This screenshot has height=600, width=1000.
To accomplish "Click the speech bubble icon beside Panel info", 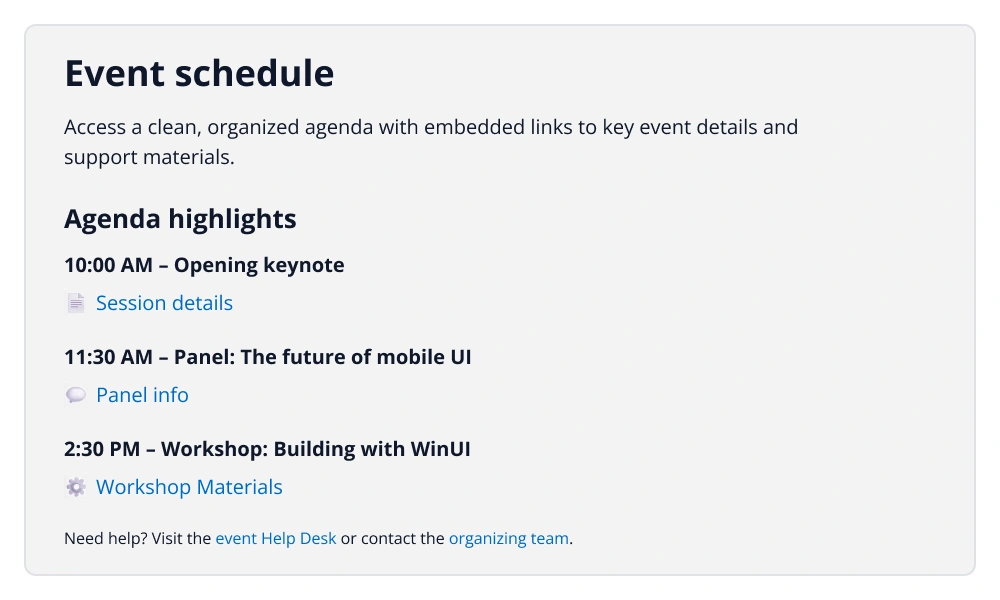I will tap(76, 395).
